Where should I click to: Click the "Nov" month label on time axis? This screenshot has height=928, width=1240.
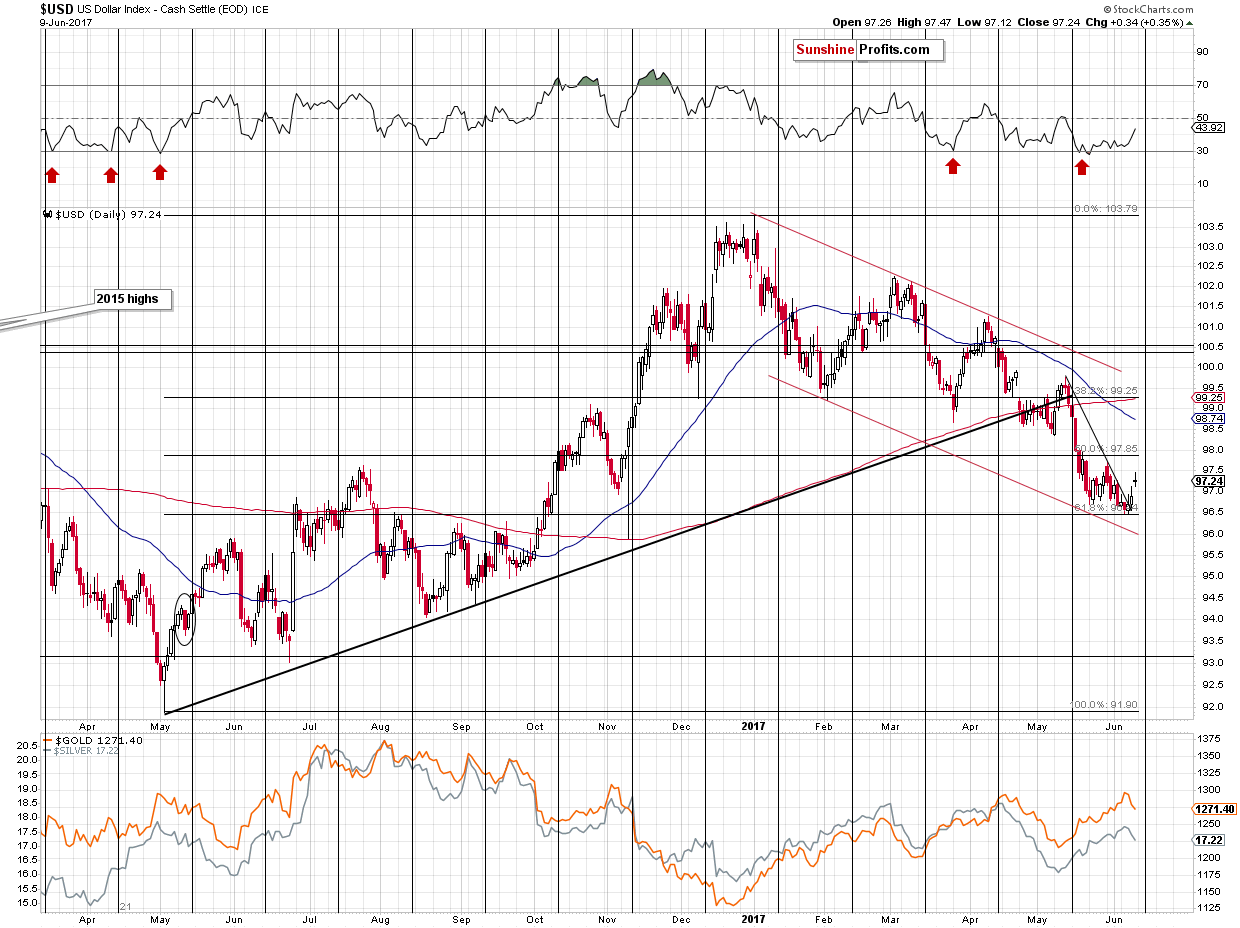click(607, 726)
